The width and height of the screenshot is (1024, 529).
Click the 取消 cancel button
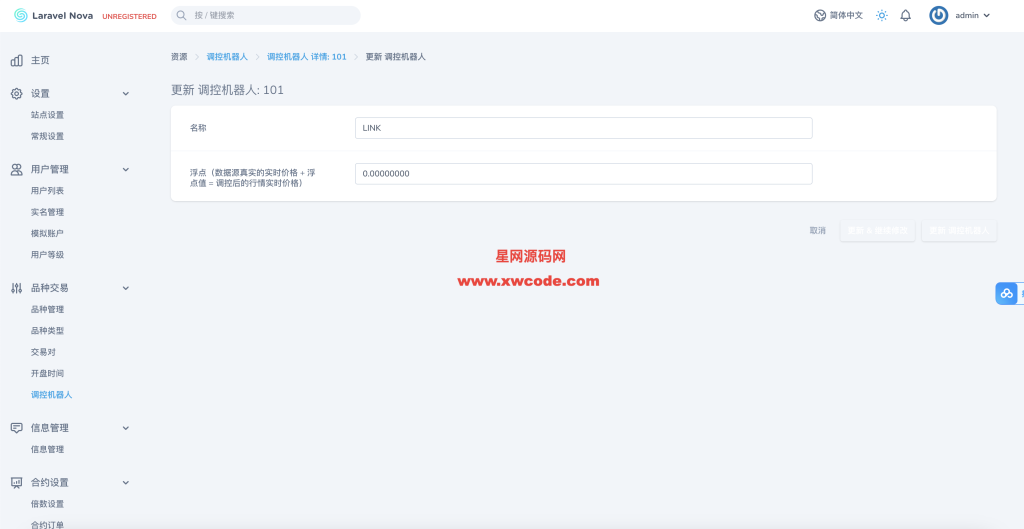[x=817, y=231]
